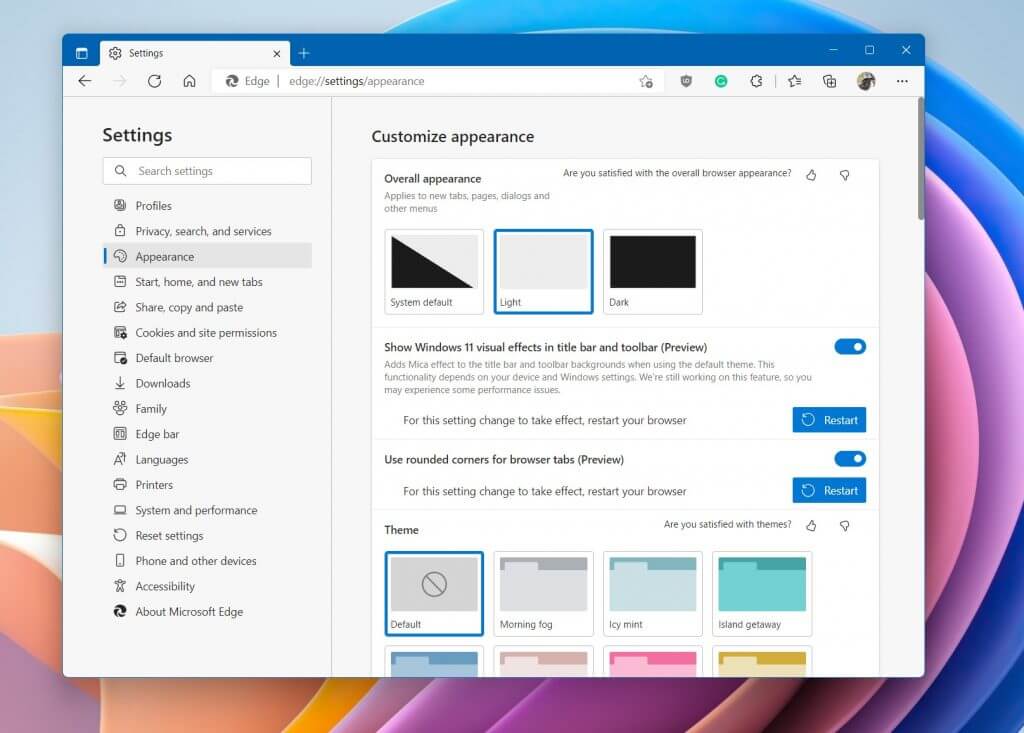Image resolution: width=1024 pixels, height=733 pixels.
Task: Open Downloads settings
Action: 208,383
